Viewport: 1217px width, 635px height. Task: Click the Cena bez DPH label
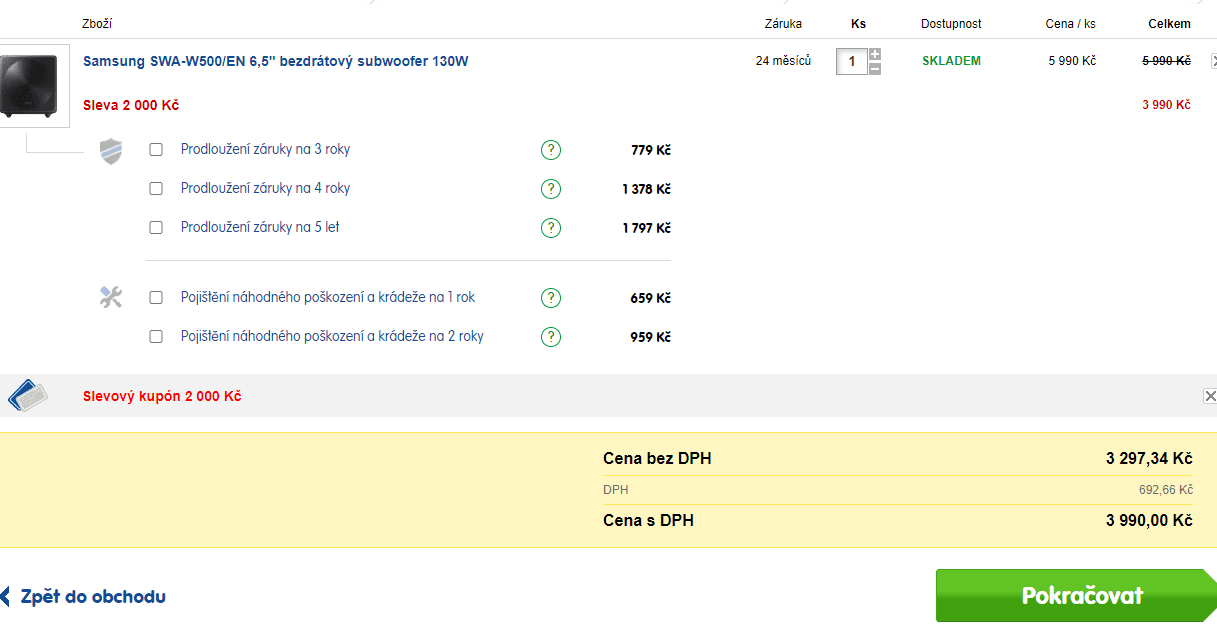tap(657, 459)
